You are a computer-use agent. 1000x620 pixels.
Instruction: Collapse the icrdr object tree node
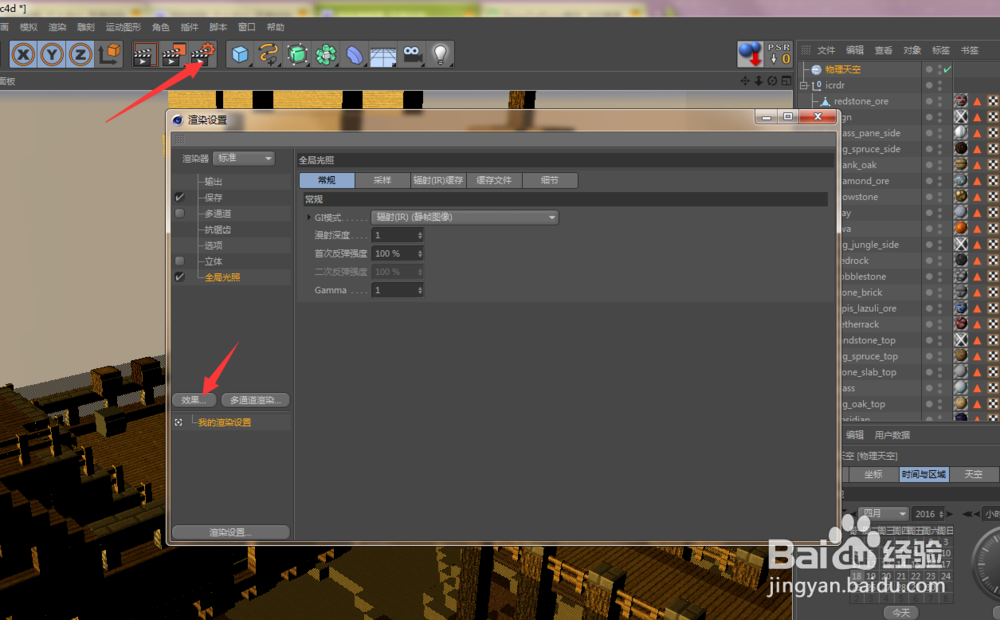804,85
